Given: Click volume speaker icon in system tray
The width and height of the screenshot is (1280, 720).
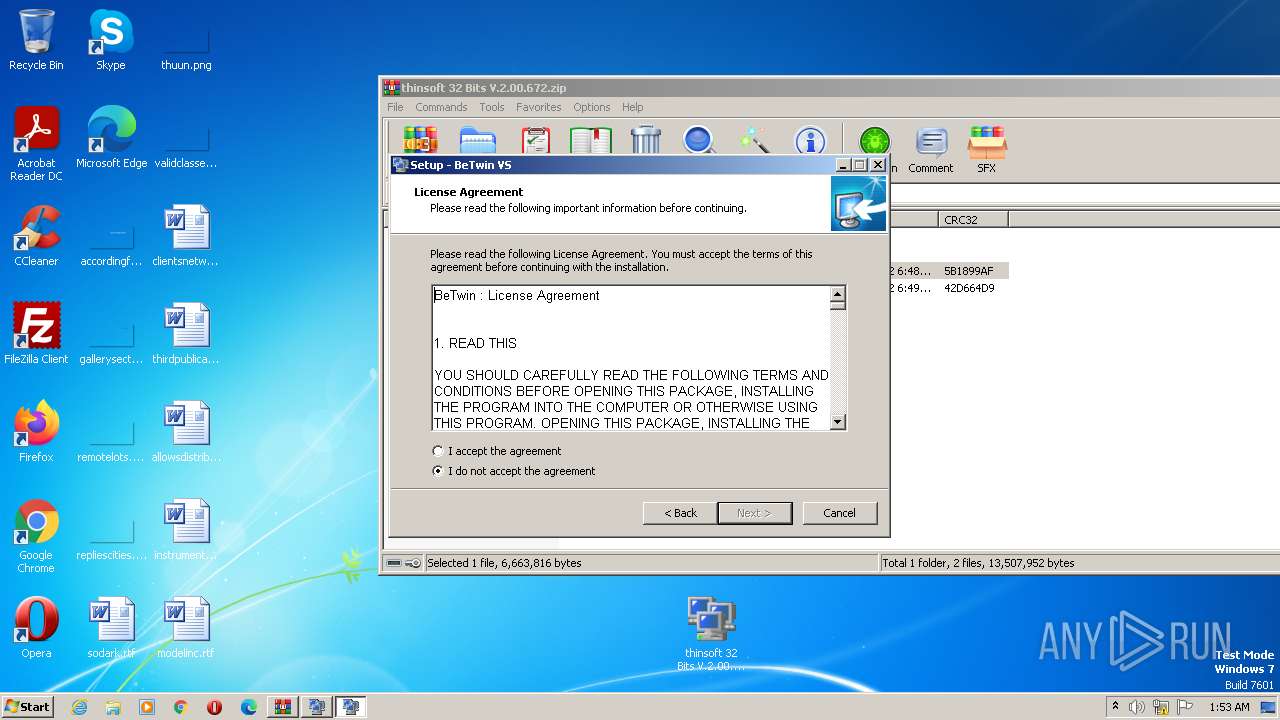Looking at the screenshot, I should [x=1137, y=707].
